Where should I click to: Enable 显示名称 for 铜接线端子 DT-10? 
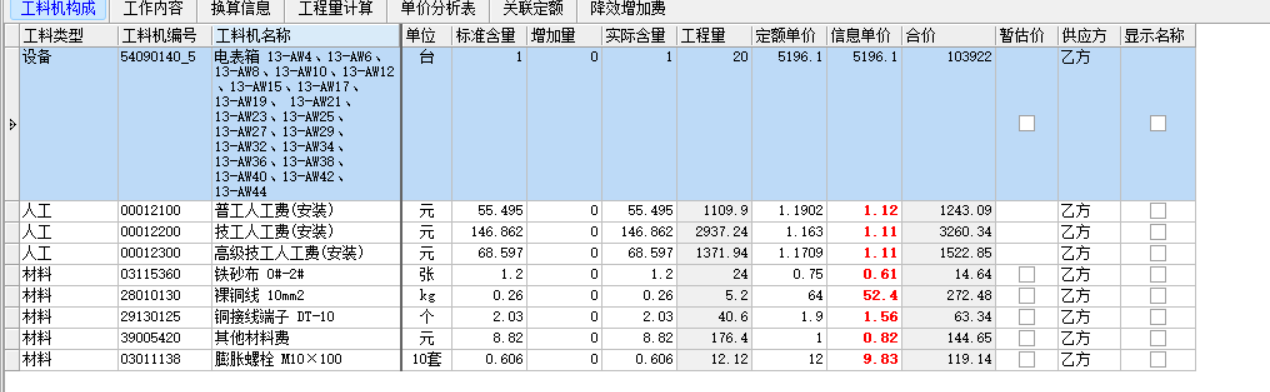[x=1157, y=317]
